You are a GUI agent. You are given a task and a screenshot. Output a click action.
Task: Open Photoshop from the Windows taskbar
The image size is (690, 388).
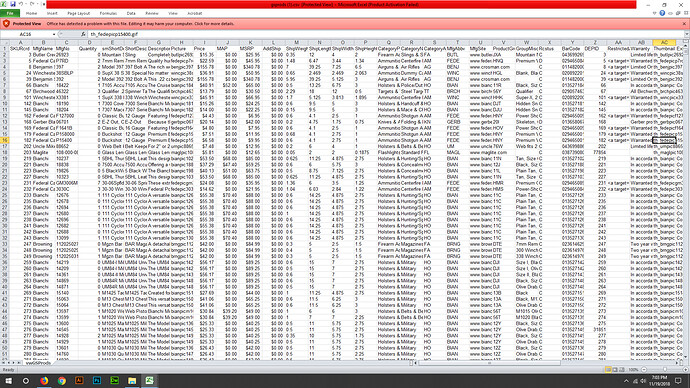coord(97,381)
